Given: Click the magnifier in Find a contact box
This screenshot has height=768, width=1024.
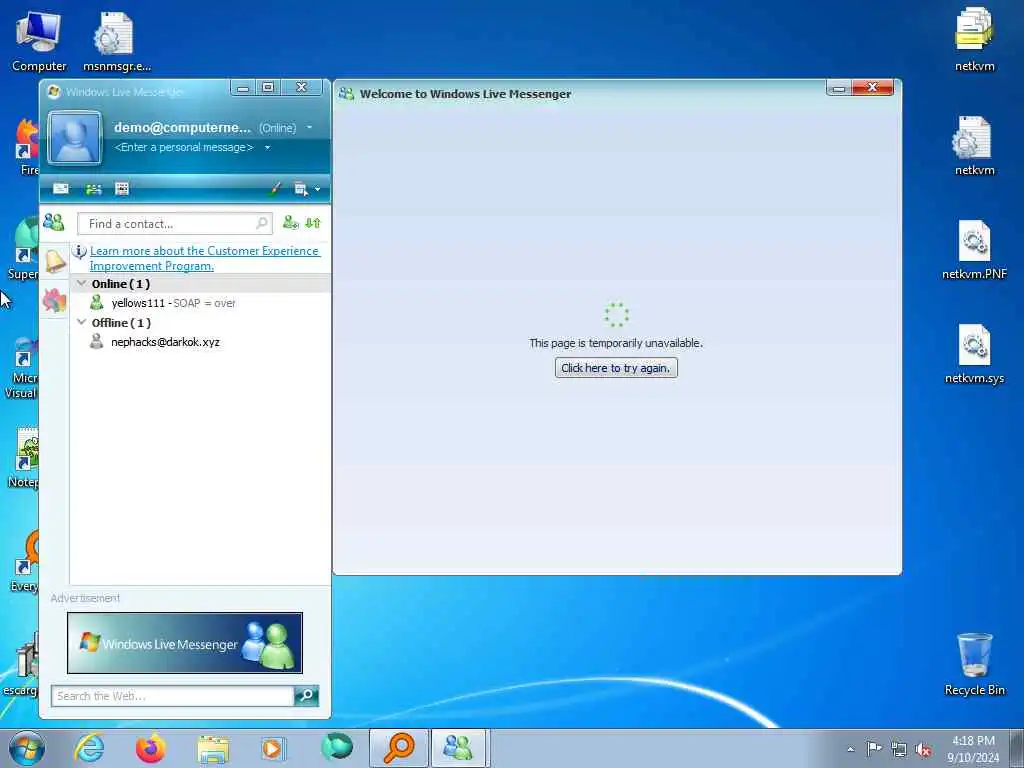Looking at the screenshot, I should [261, 223].
